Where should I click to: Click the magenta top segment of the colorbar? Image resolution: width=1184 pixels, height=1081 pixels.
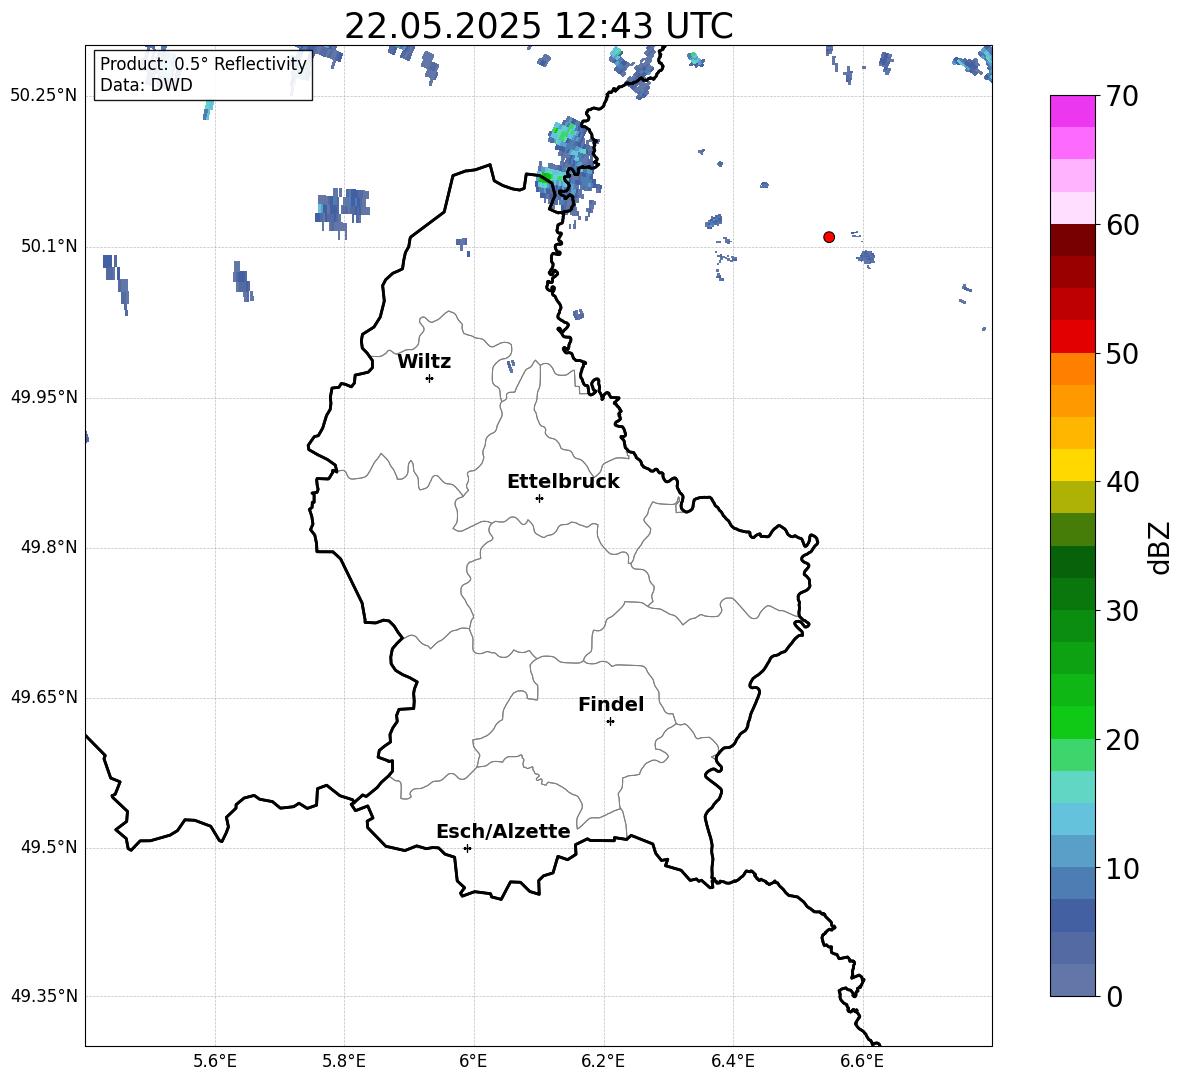pyautogui.click(x=1073, y=111)
